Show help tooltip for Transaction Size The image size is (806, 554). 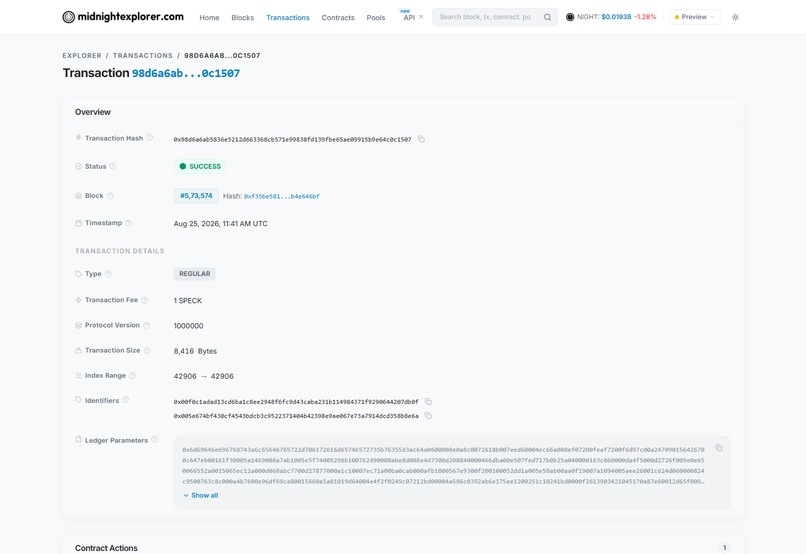[147, 350]
